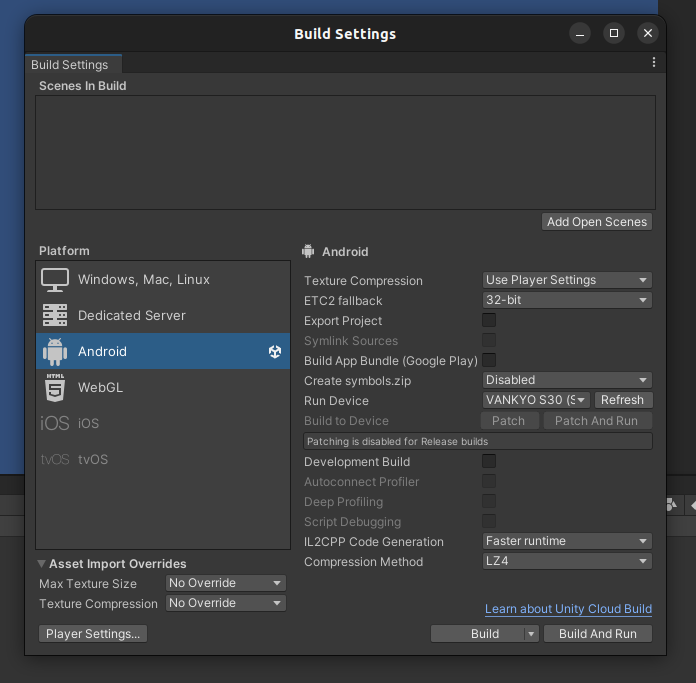The width and height of the screenshot is (696, 683).
Task: Click the Scenes In Build heading
Action: pyautogui.click(x=83, y=86)
